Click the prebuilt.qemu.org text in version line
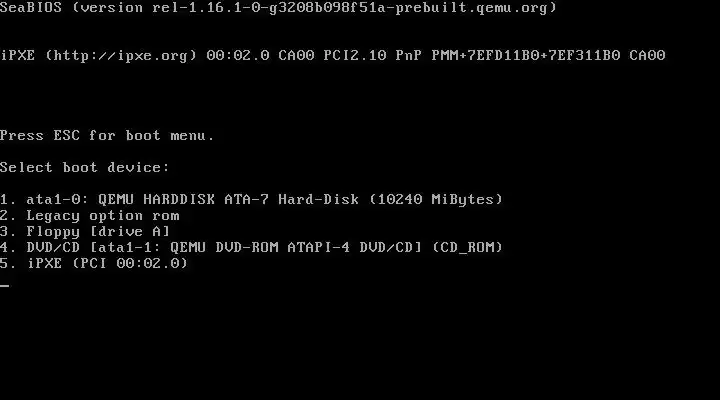720x400 pixels. click(x=472, y=8)
